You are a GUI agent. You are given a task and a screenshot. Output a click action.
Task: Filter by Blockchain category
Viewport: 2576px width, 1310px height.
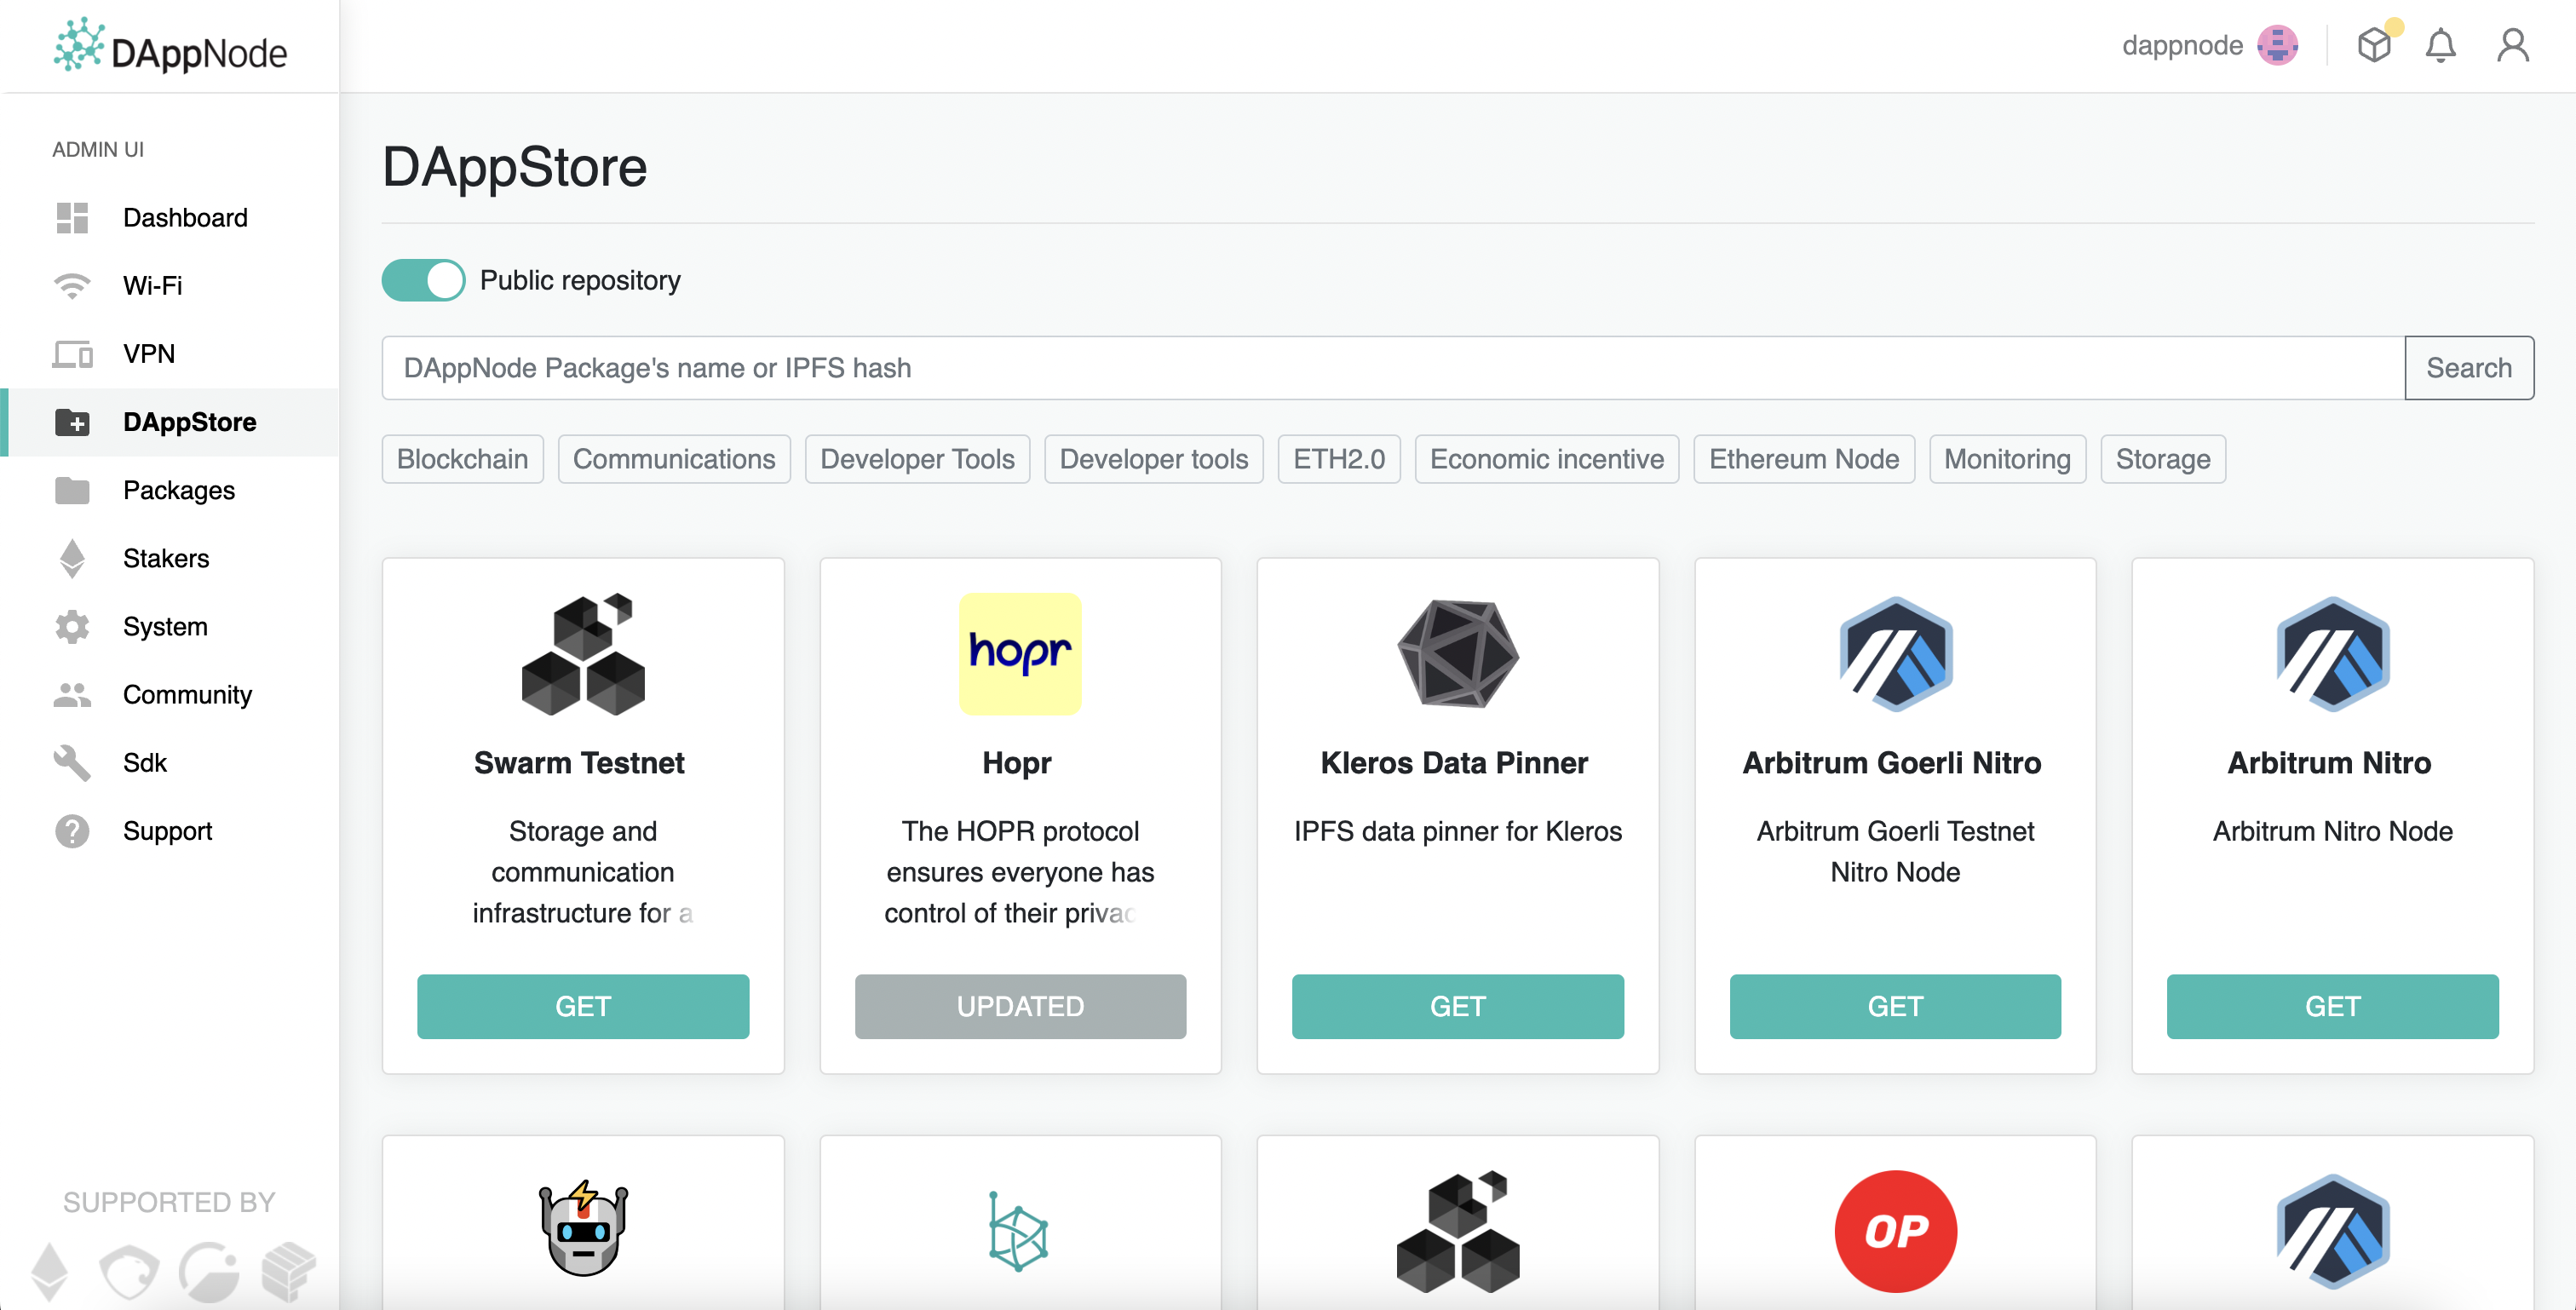pyautogui.click(x=463, y=459)
